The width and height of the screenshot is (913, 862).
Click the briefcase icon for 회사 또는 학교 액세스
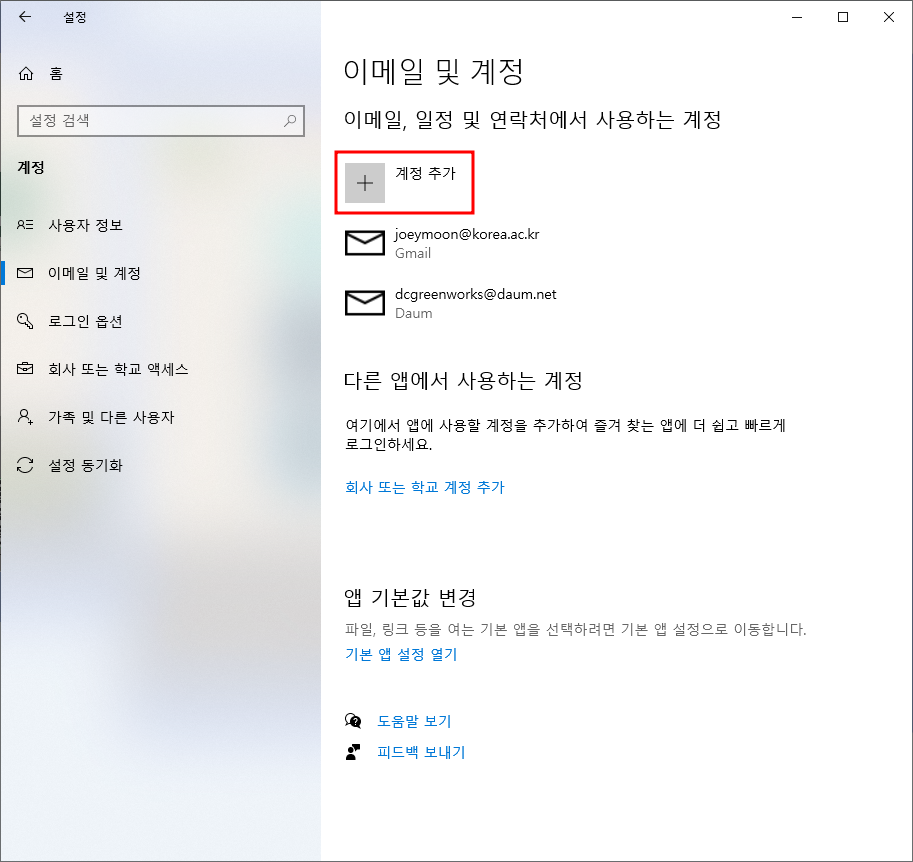coord(25,369)
